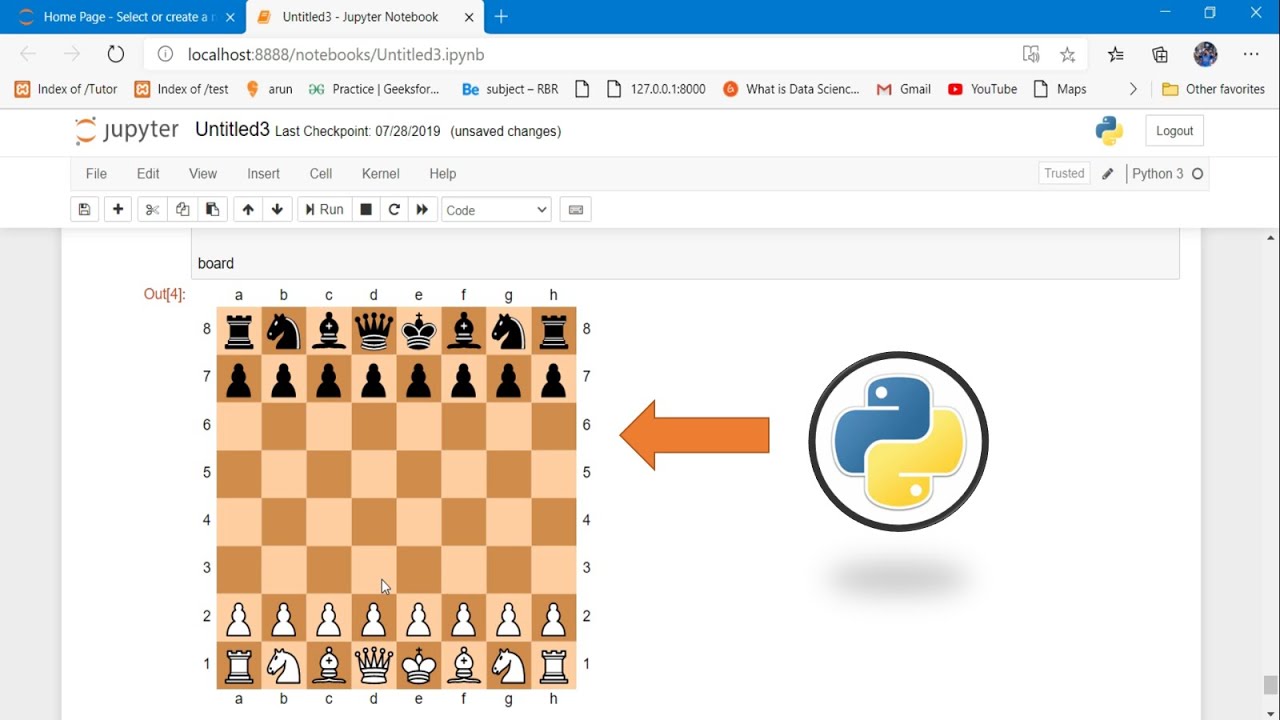Move the selected cell up
This screenshot has width=1280, height=720.
pyautogui.click(x=248, y=209)
